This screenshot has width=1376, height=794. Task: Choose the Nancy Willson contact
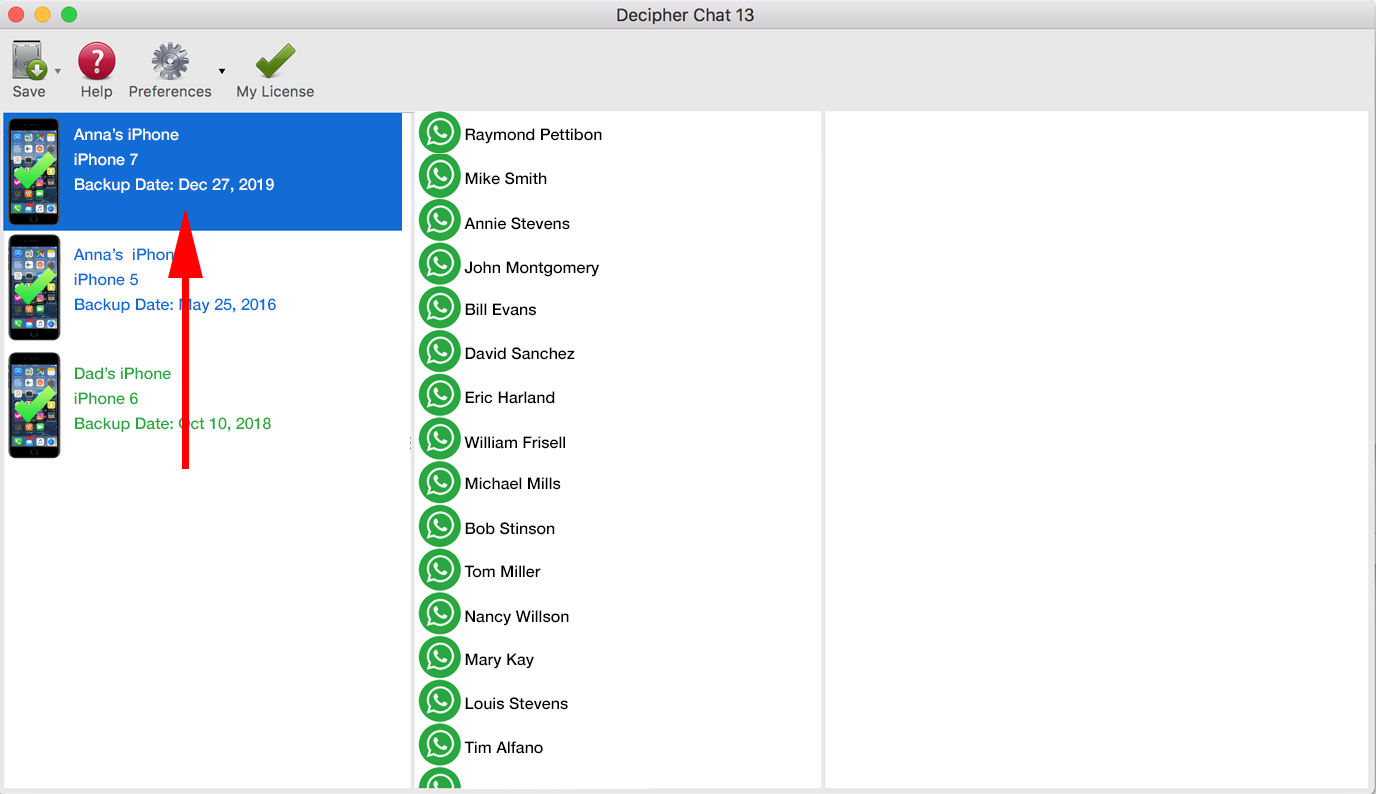[516, 616]
